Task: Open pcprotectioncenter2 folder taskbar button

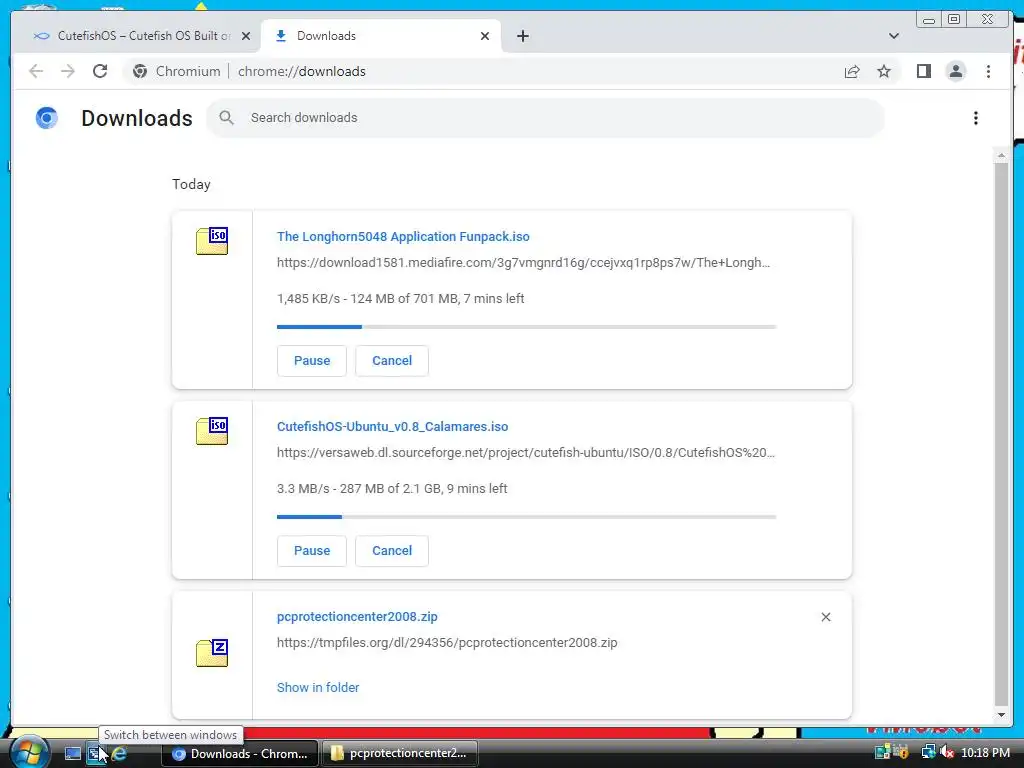Action: click(400, 754)
